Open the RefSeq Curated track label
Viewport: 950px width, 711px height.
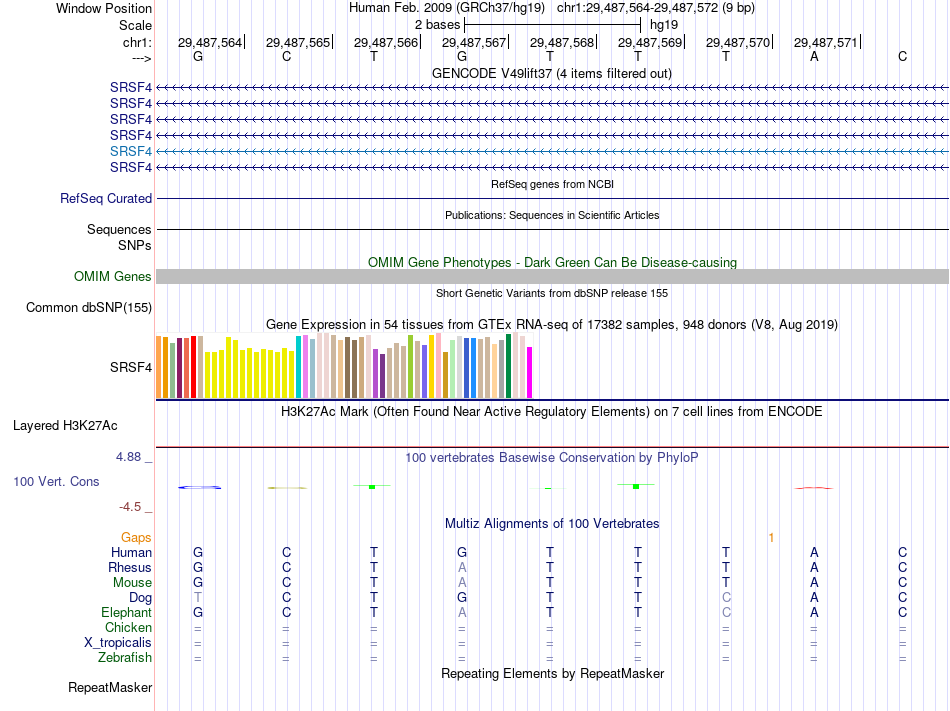(106, 199)
